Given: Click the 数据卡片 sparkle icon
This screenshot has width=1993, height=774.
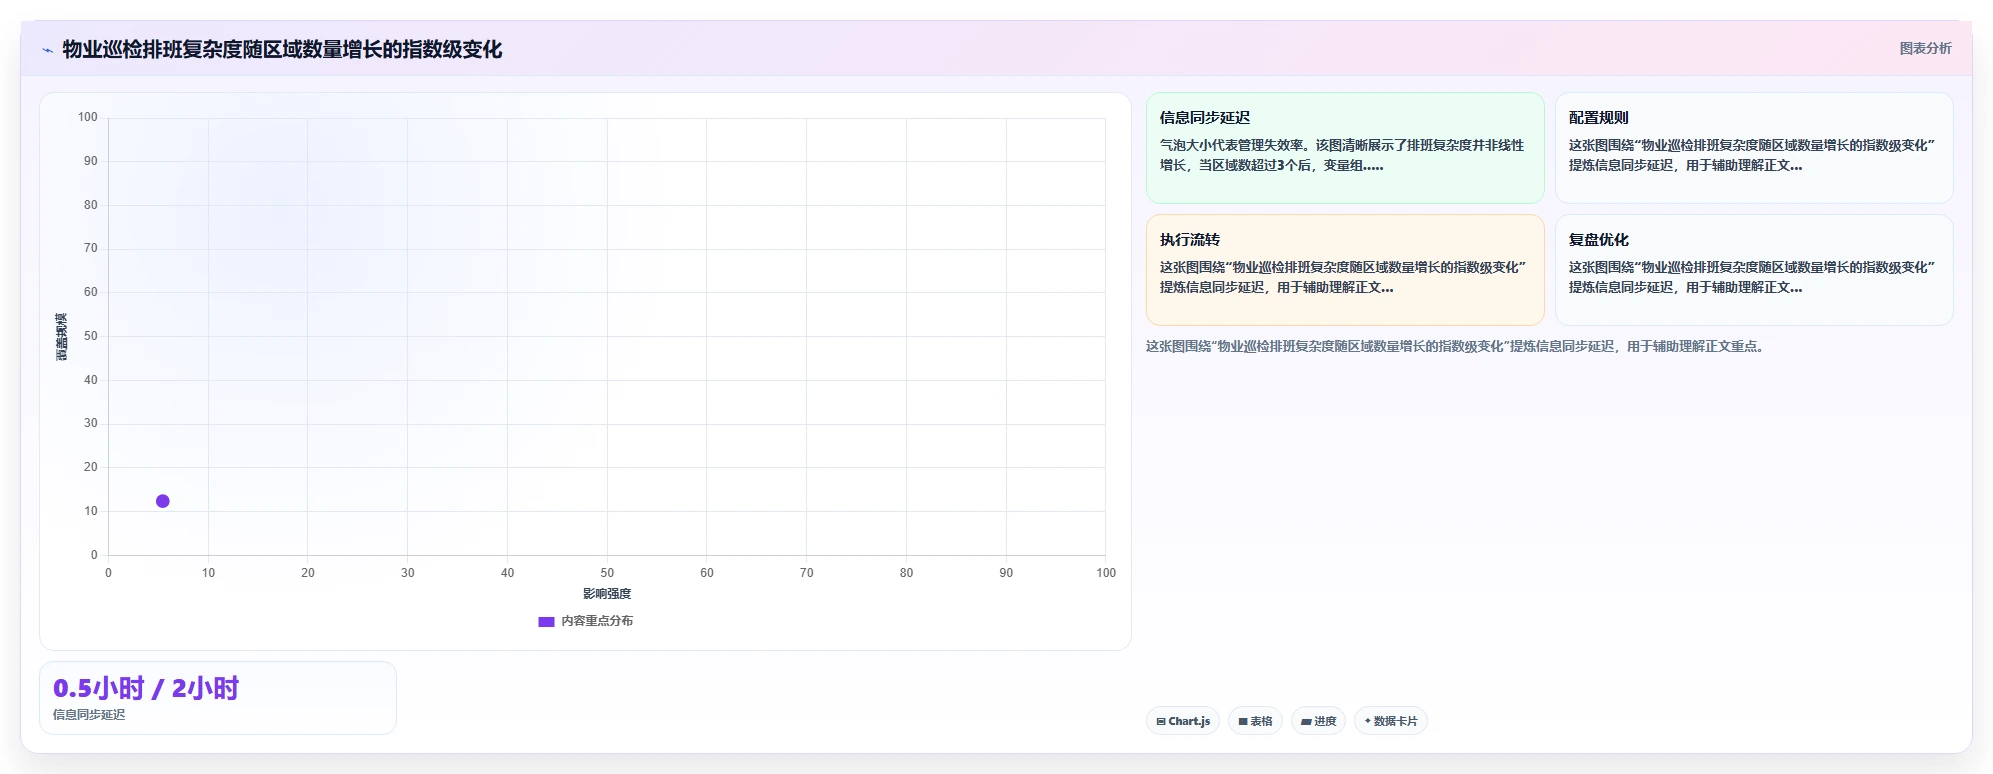Looking at the screenshot, I should [1368, 721].
